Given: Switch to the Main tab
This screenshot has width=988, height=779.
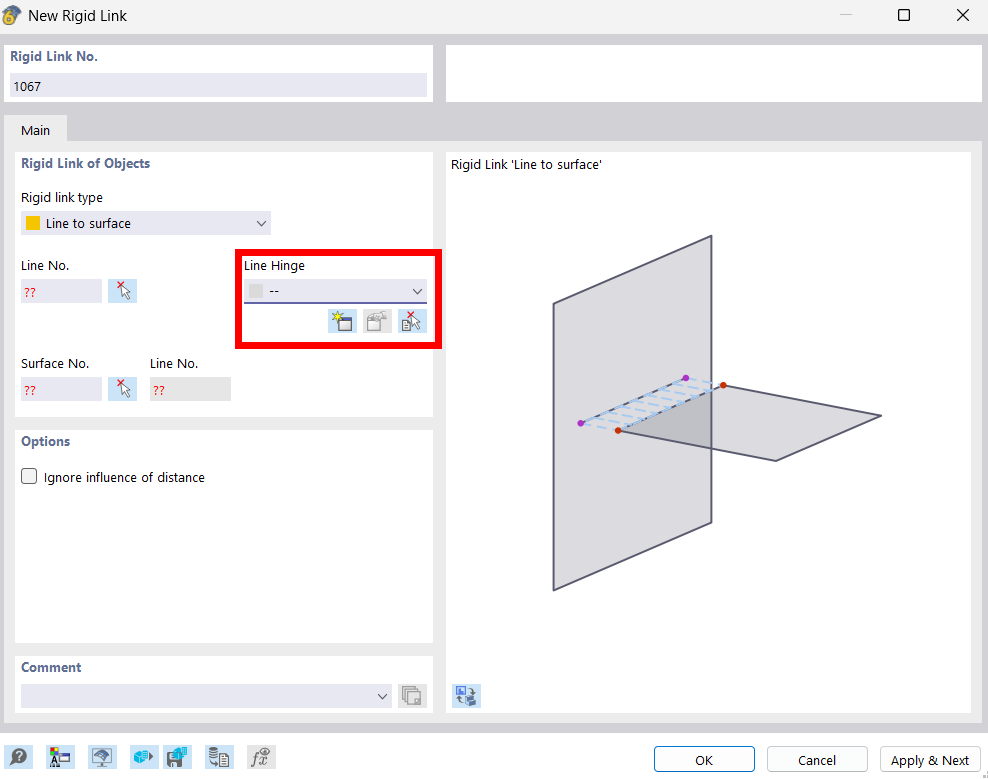Looking at the screenshot, I should (36, 130).
